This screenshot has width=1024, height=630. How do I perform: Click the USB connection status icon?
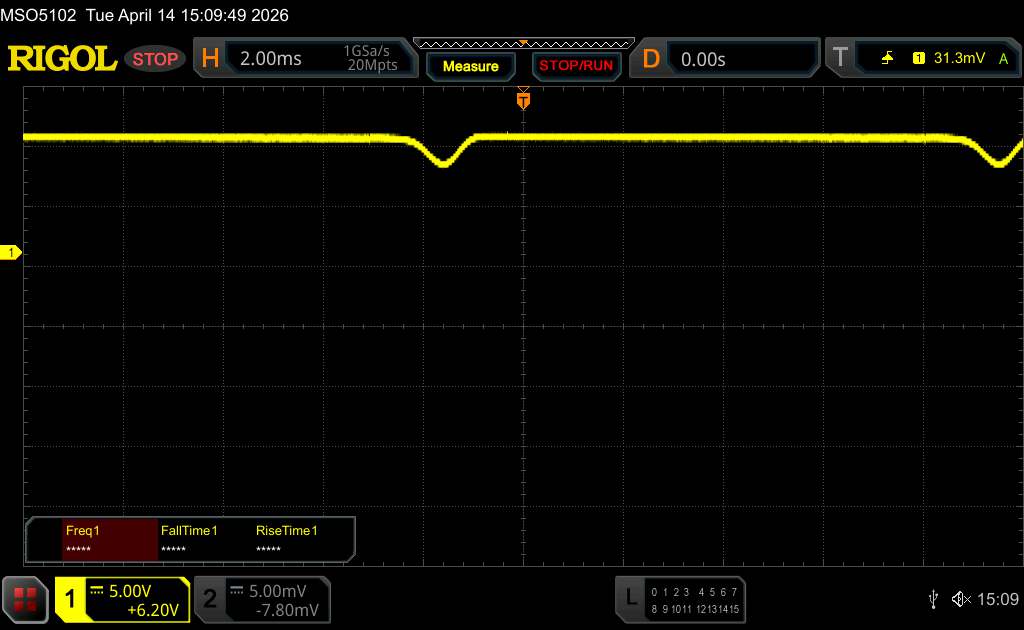click(x=933, y=599)
